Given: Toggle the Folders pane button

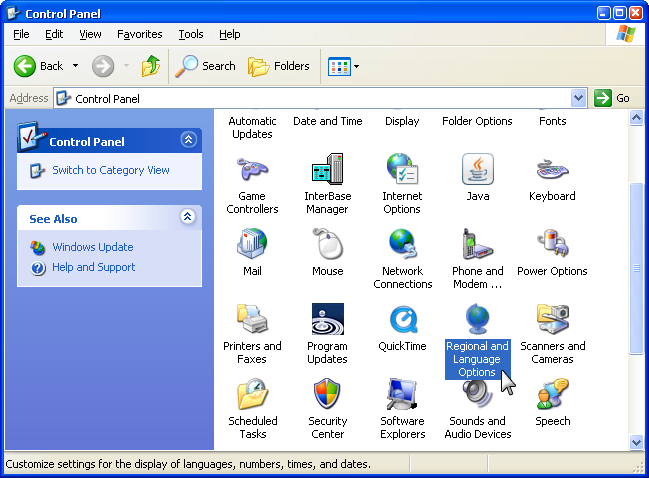Looking at the screenshot, I should [279, 66].
